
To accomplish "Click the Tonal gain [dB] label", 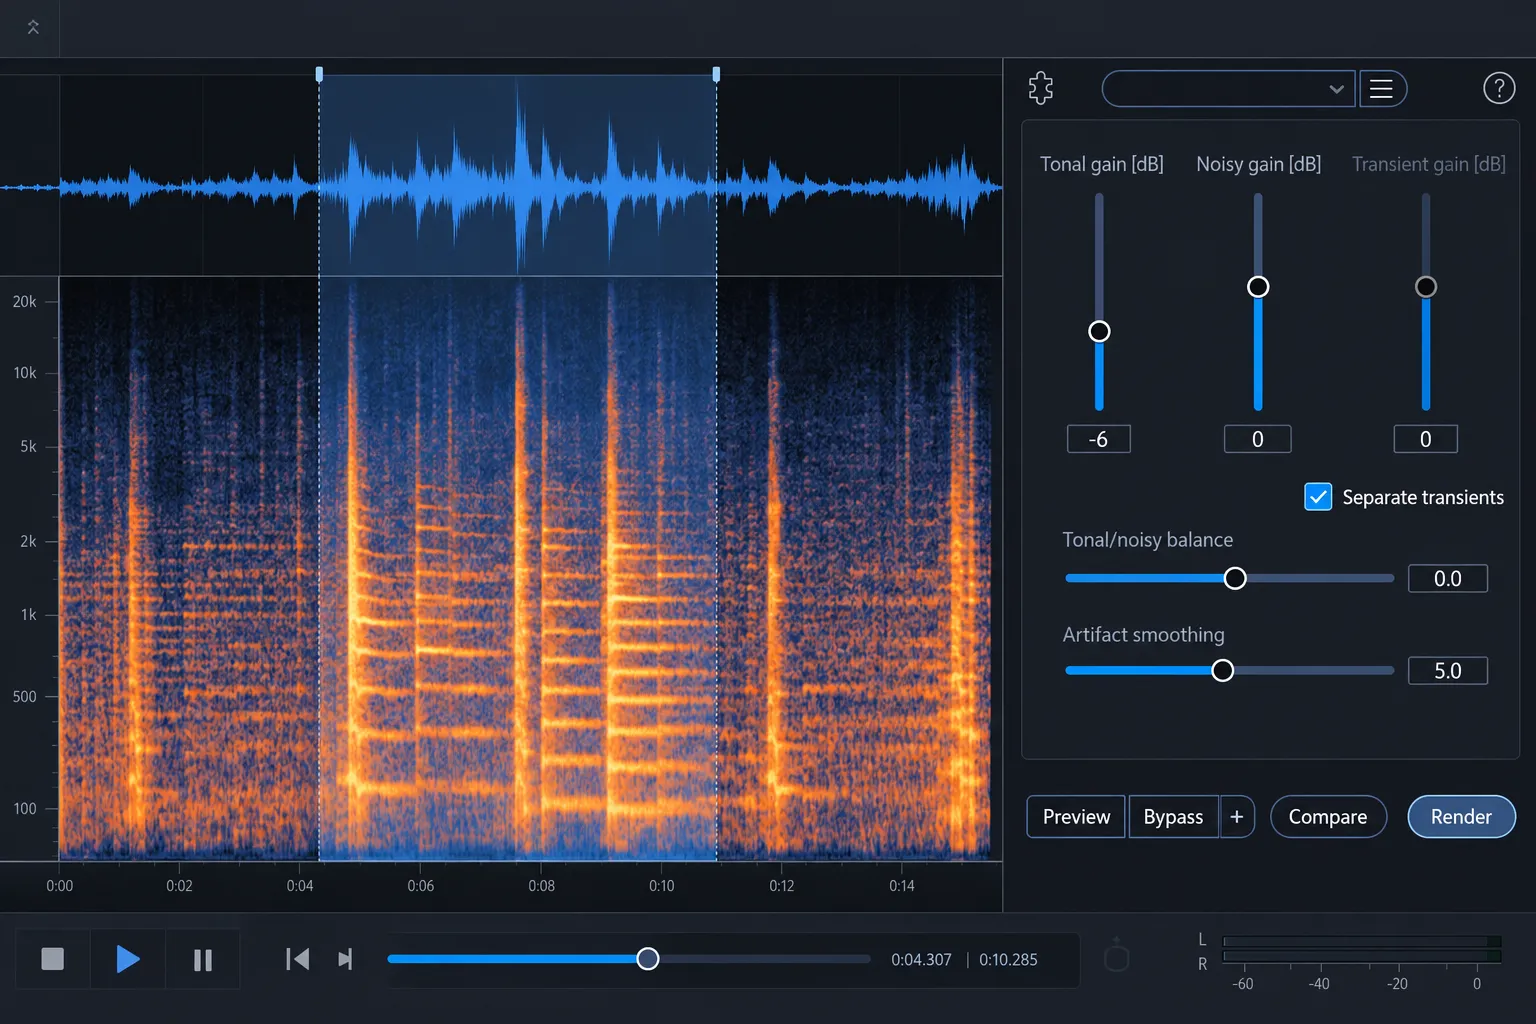I will coord(1102,164).
